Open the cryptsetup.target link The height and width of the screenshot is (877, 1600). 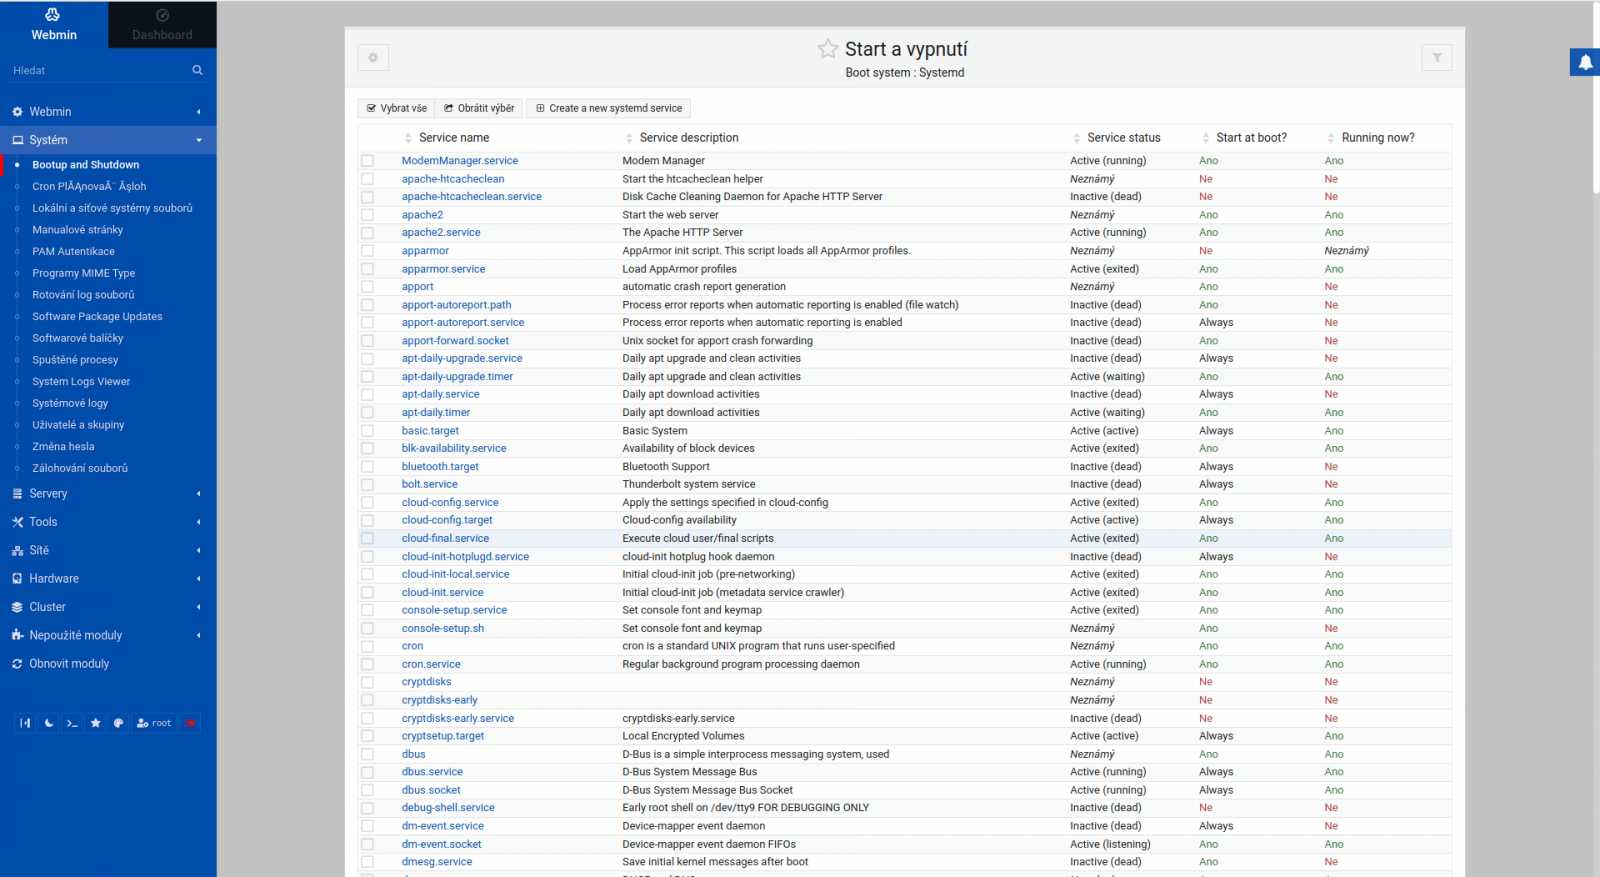pos(442,736)
